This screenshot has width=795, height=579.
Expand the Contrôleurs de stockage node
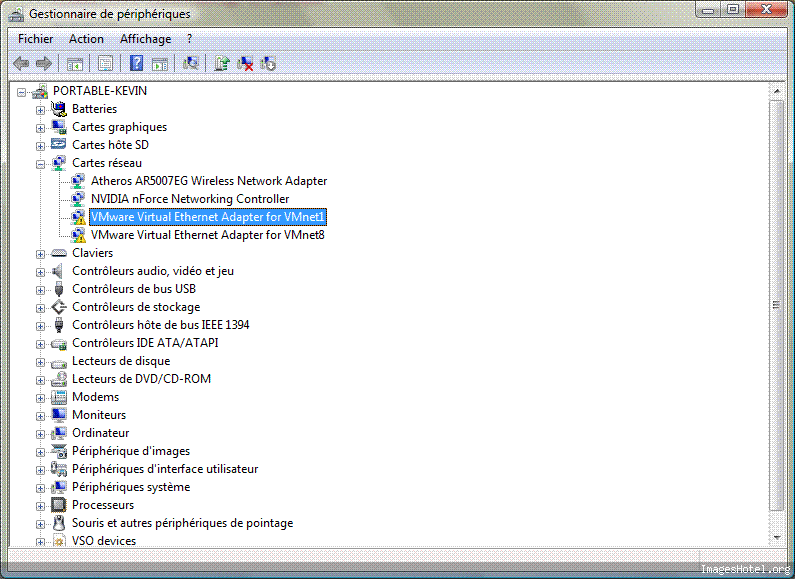(x=40, y=308)
